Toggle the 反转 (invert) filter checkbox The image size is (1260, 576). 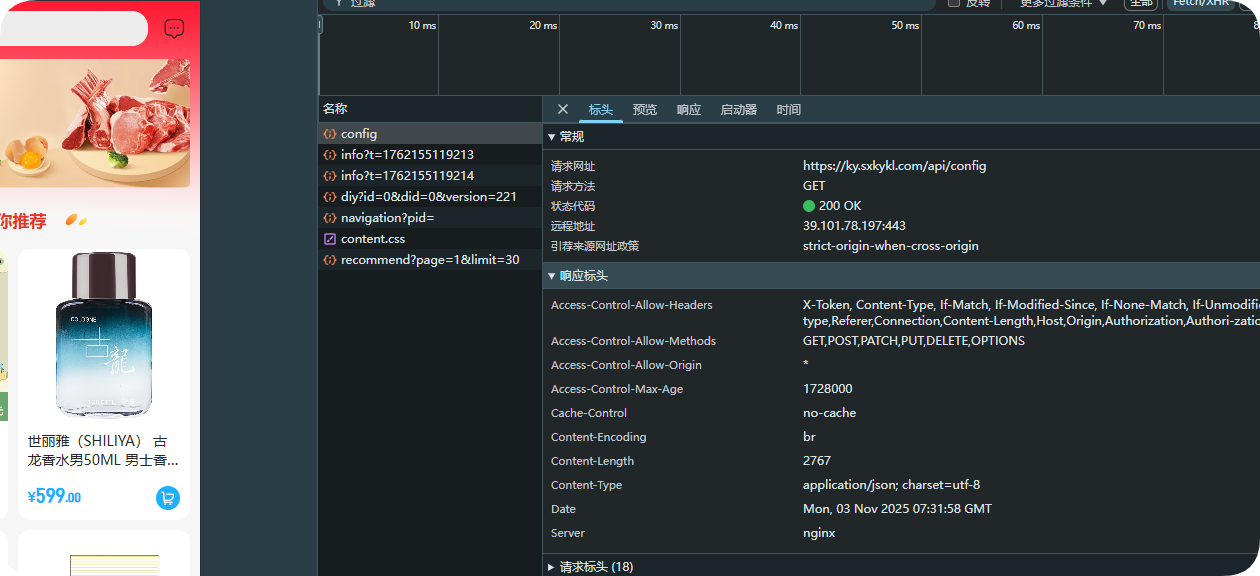(954, 3)
